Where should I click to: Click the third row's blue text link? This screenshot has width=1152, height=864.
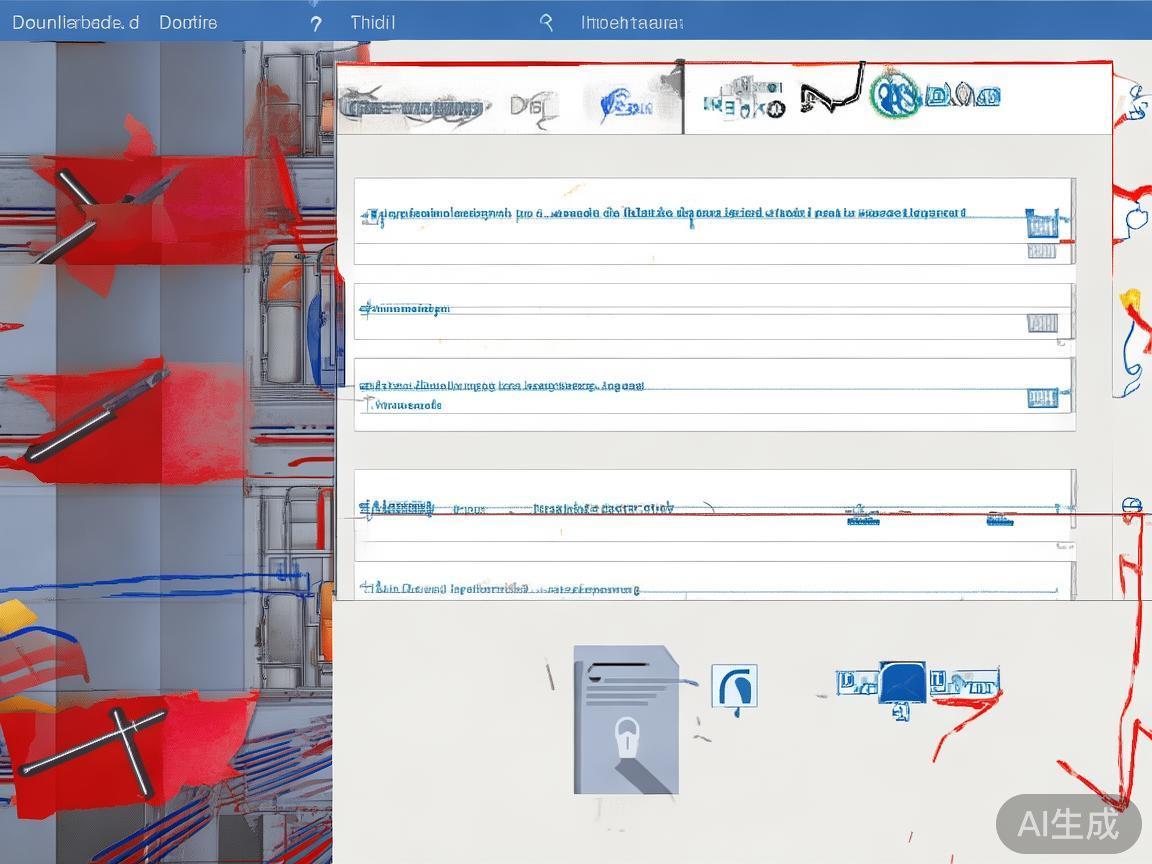(x=501, y=385)
